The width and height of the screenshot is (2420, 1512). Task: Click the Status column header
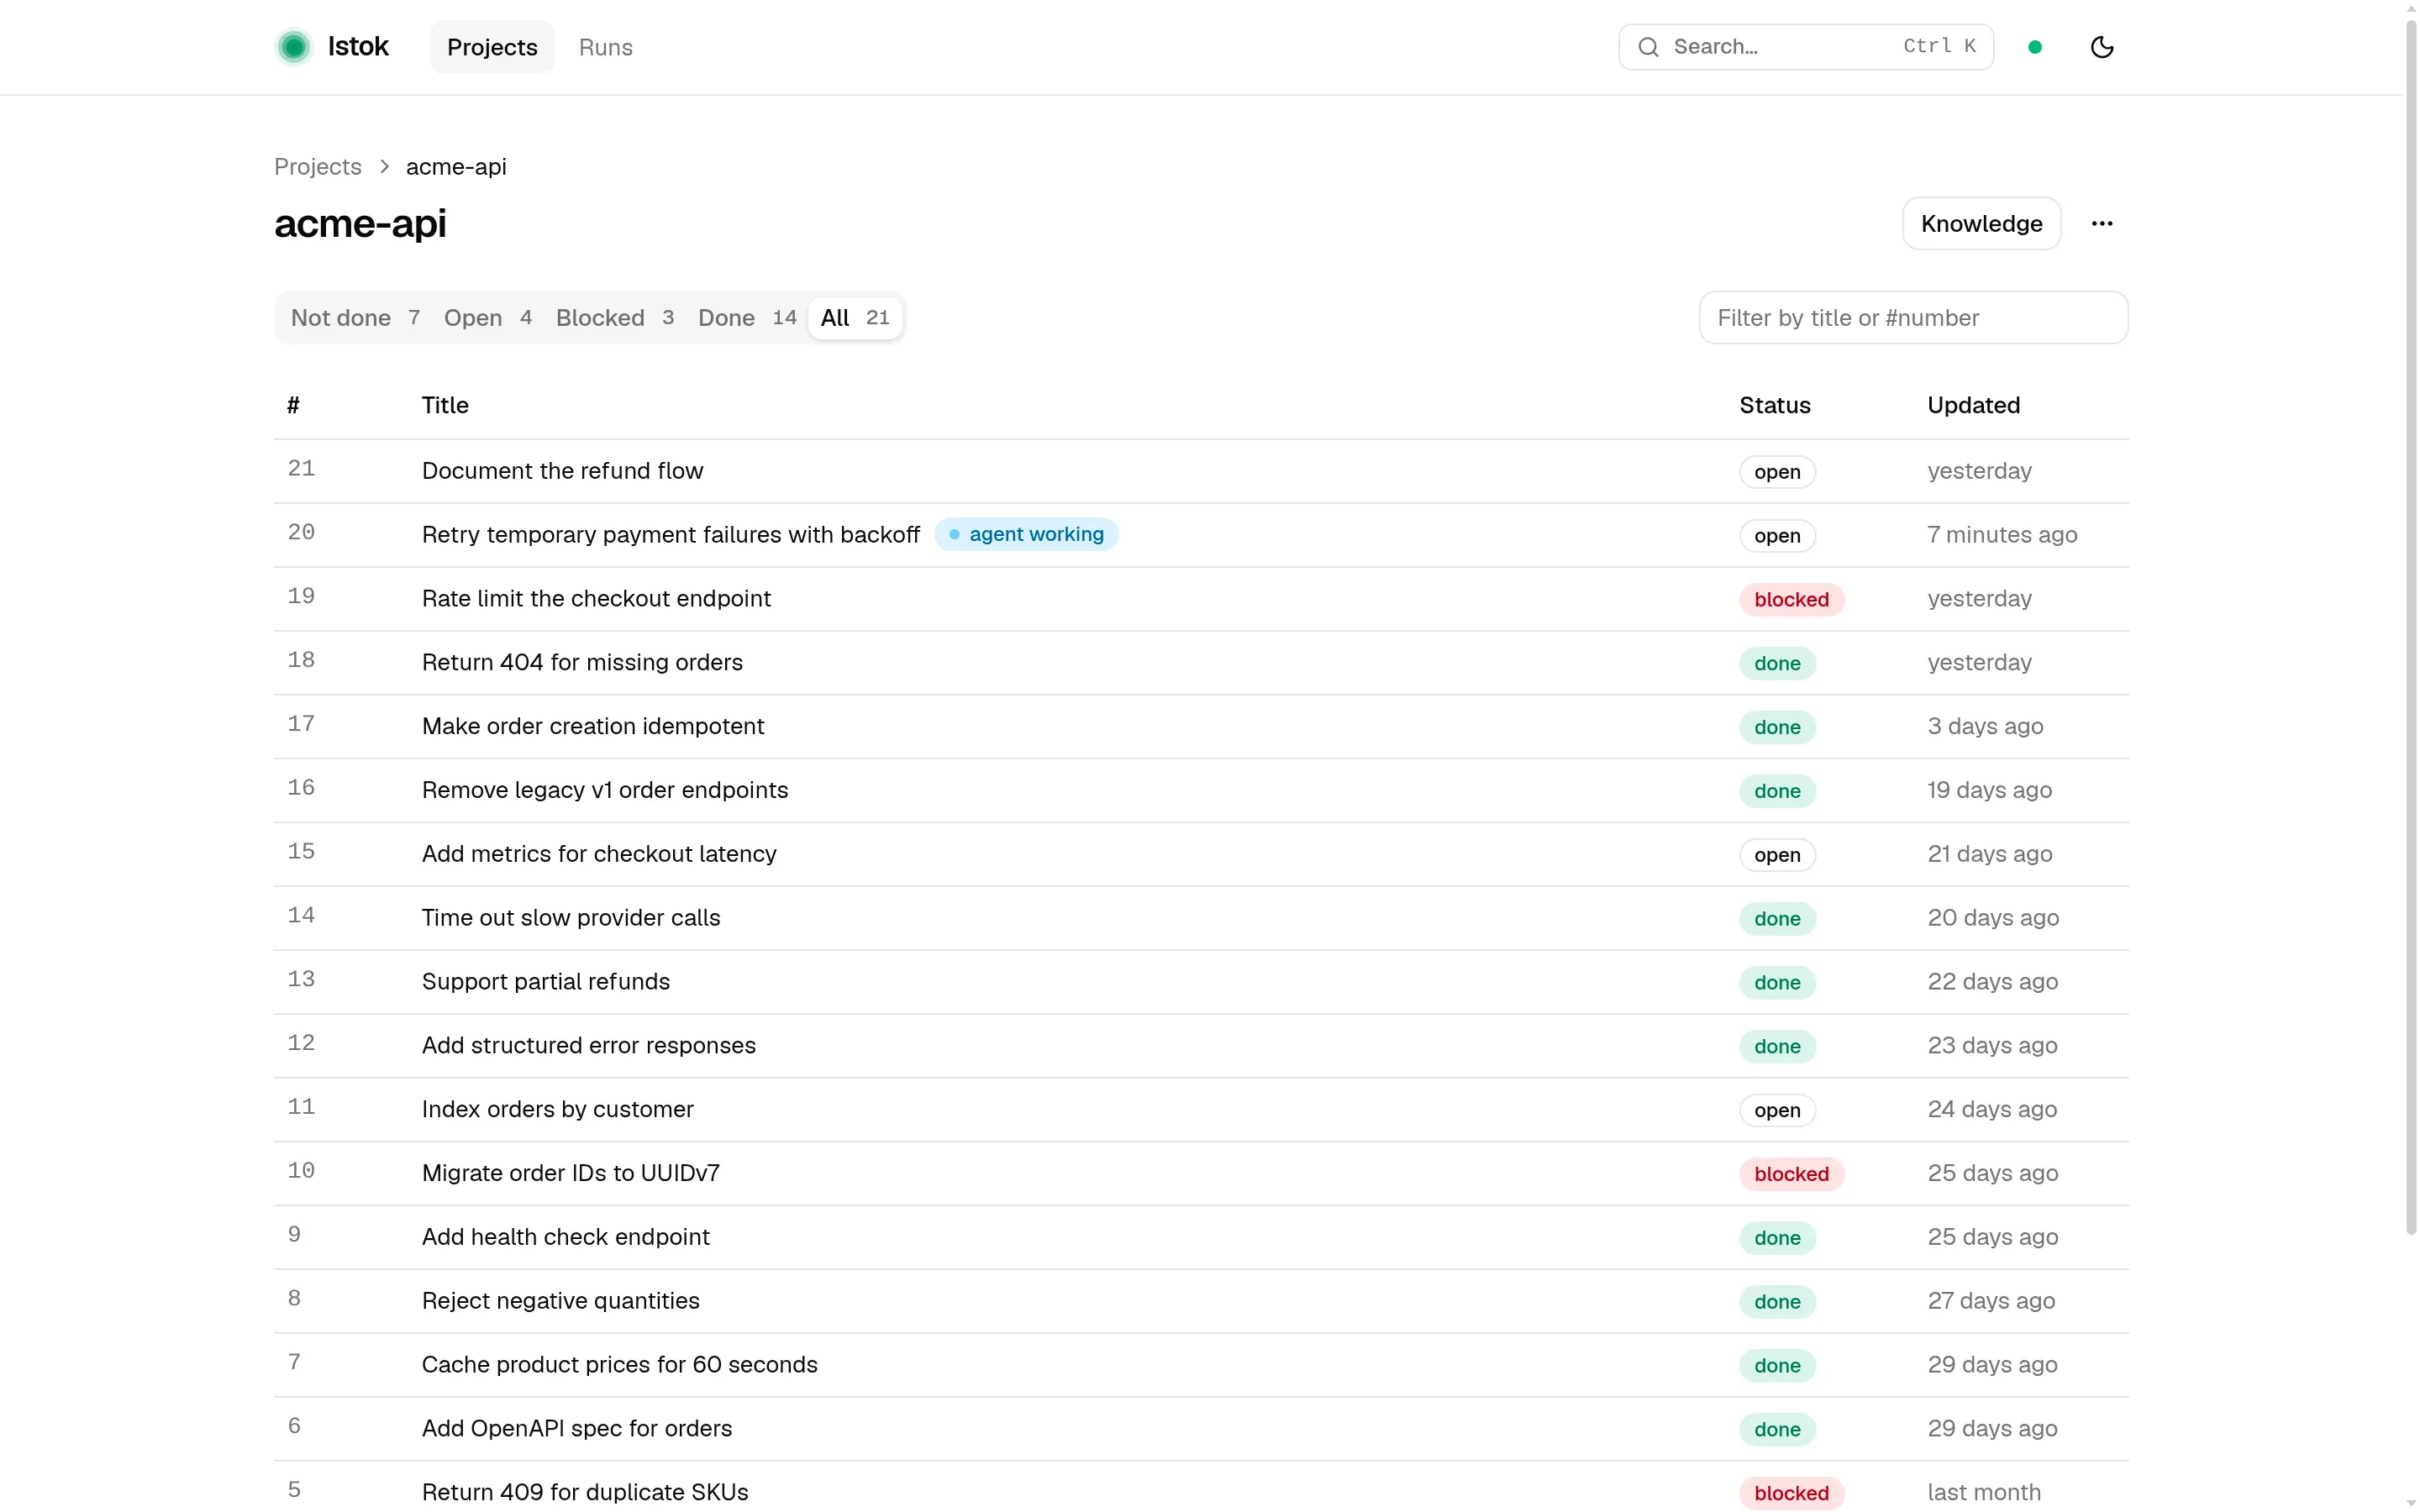point(1774,406)
